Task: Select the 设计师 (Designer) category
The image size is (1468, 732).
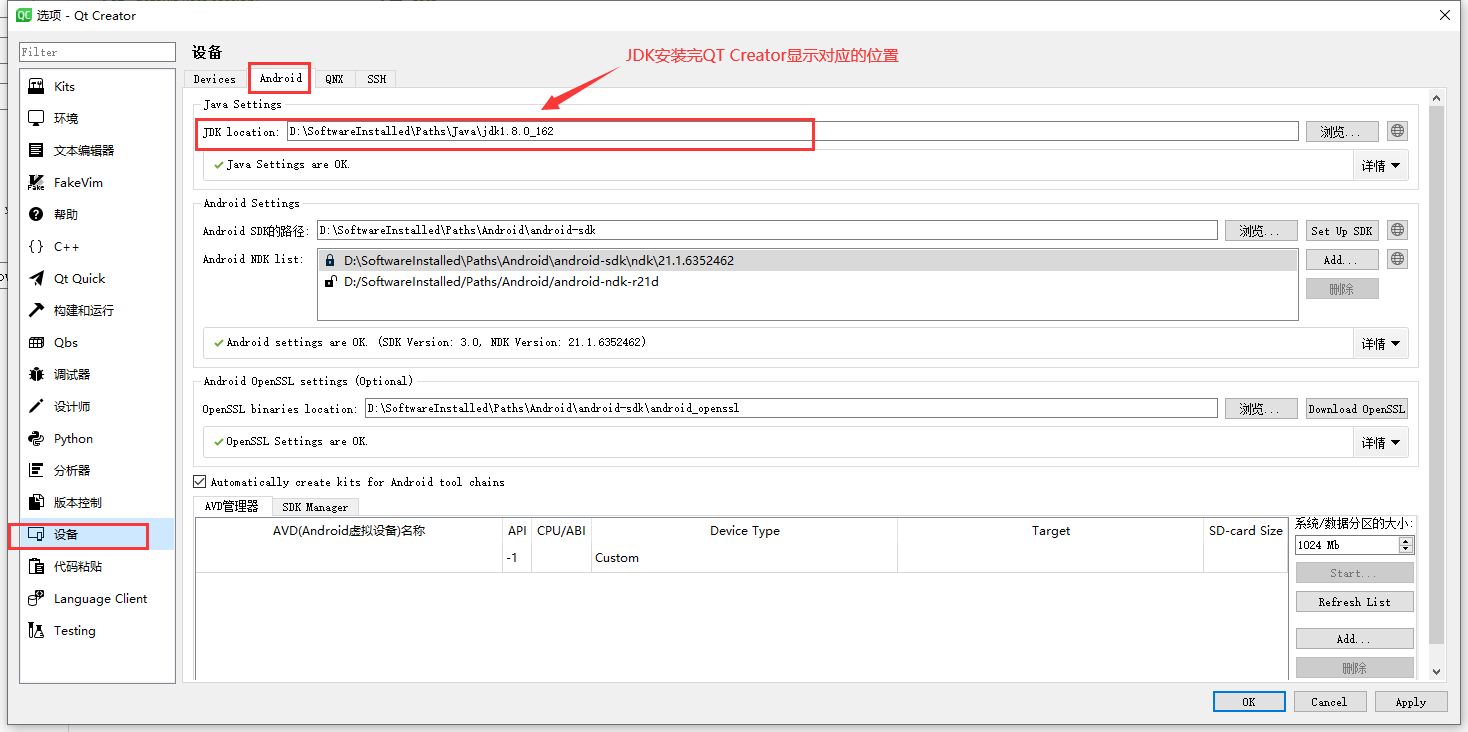Action: tap(67, 406)
